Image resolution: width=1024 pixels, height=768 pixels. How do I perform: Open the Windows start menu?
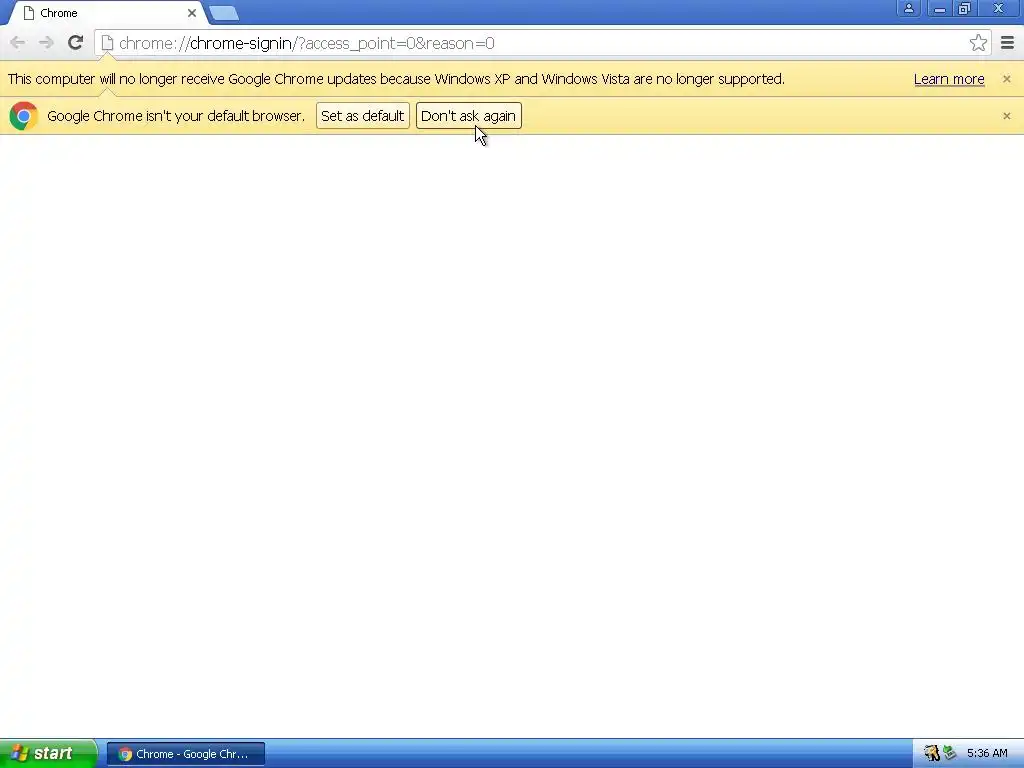click(48, 754)
